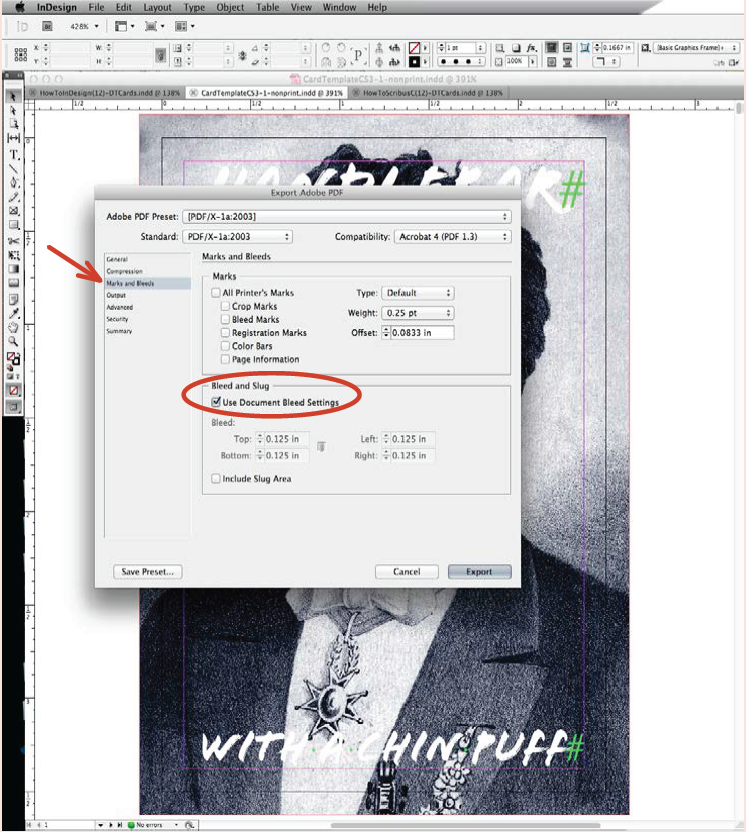Image resolution: width=746 pixels, height=832 pixels.
Task: Select the Page tool
Action: (x=13, y=124)
